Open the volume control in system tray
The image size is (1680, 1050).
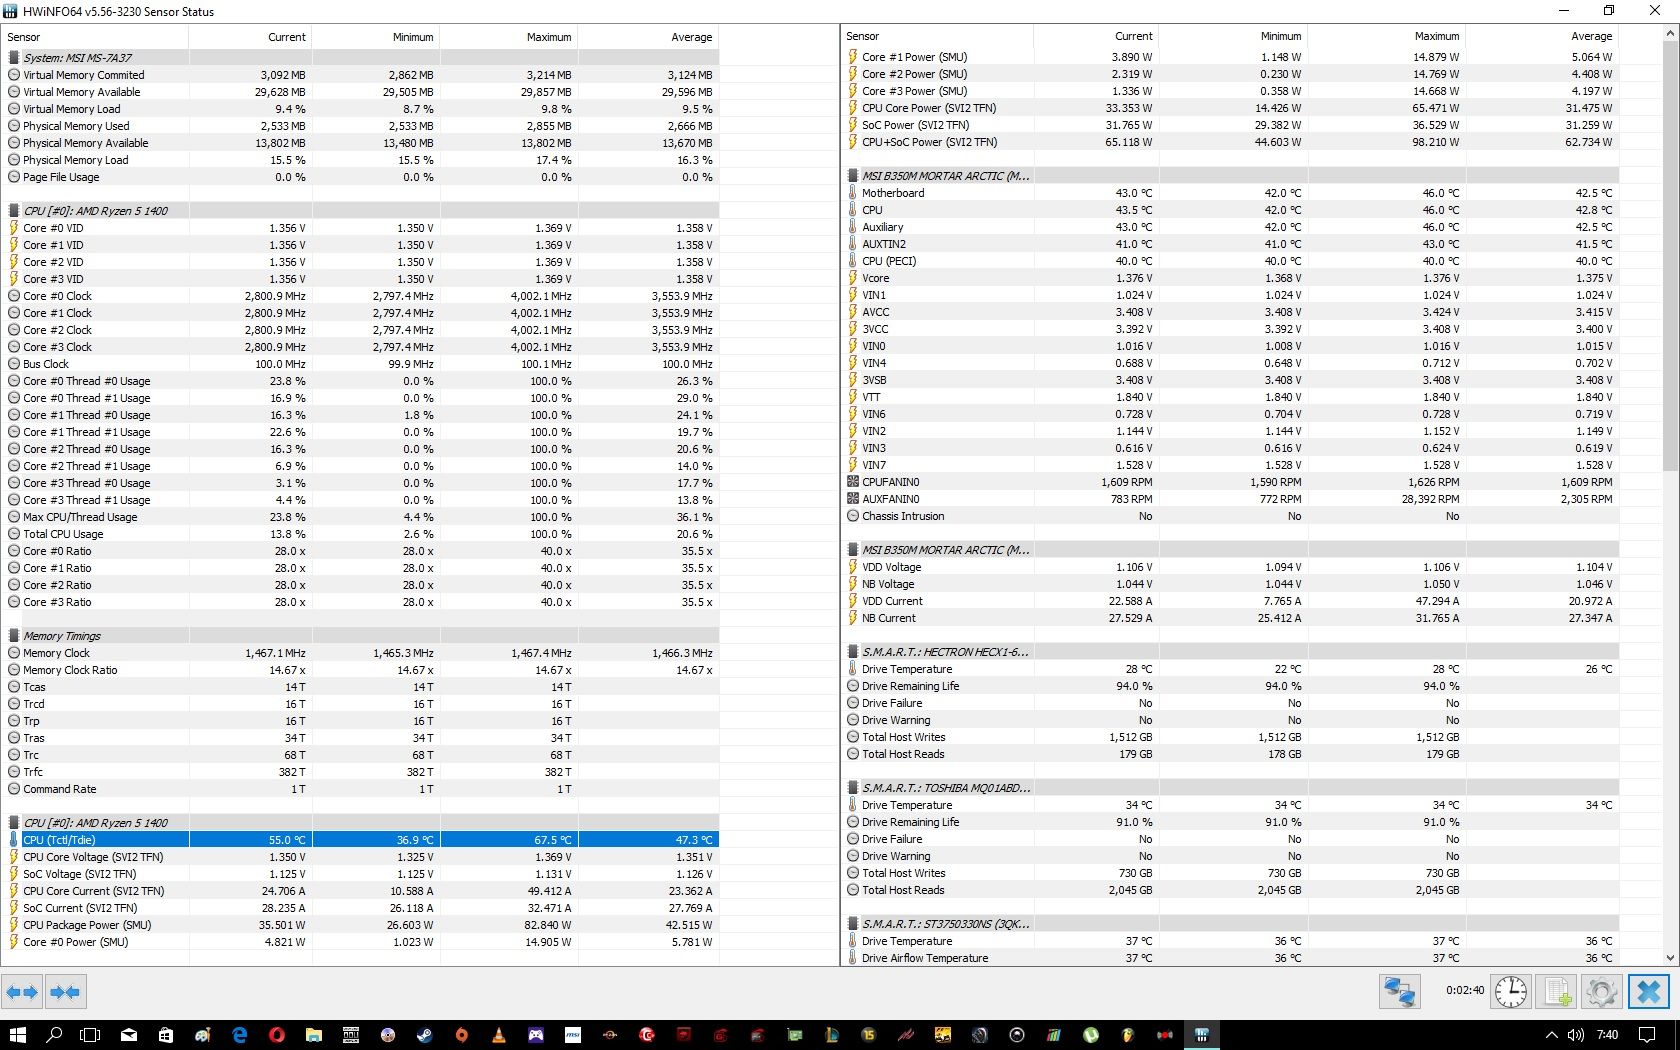[x=1575, y=1035]
